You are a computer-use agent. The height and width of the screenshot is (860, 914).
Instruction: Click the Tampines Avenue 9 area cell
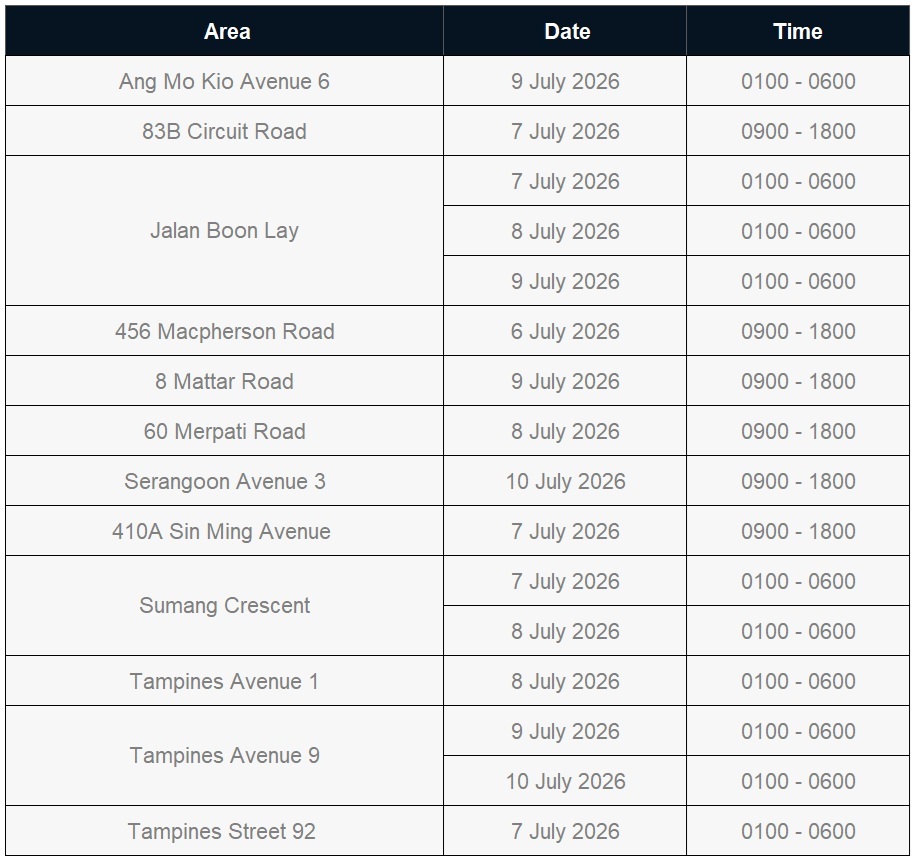click(x=224, y=756)
